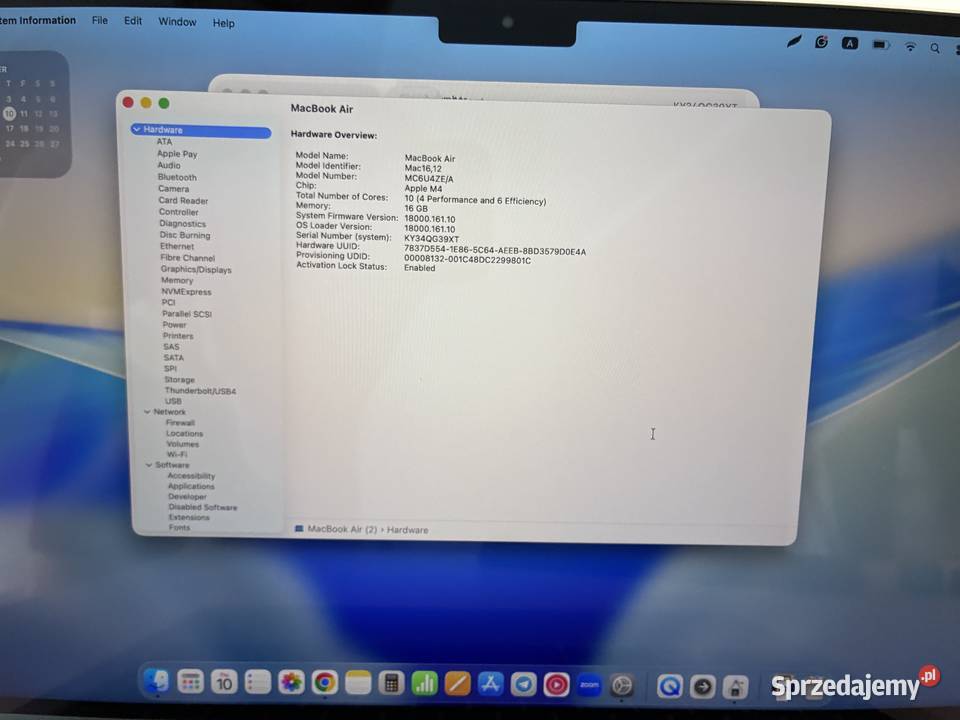
Task: Click the serial number value KY34QG39XT
Action: 432,239
